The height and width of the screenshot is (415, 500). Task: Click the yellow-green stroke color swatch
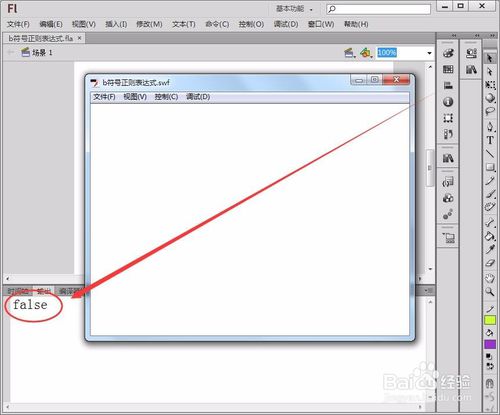click(x=490, y=320)
